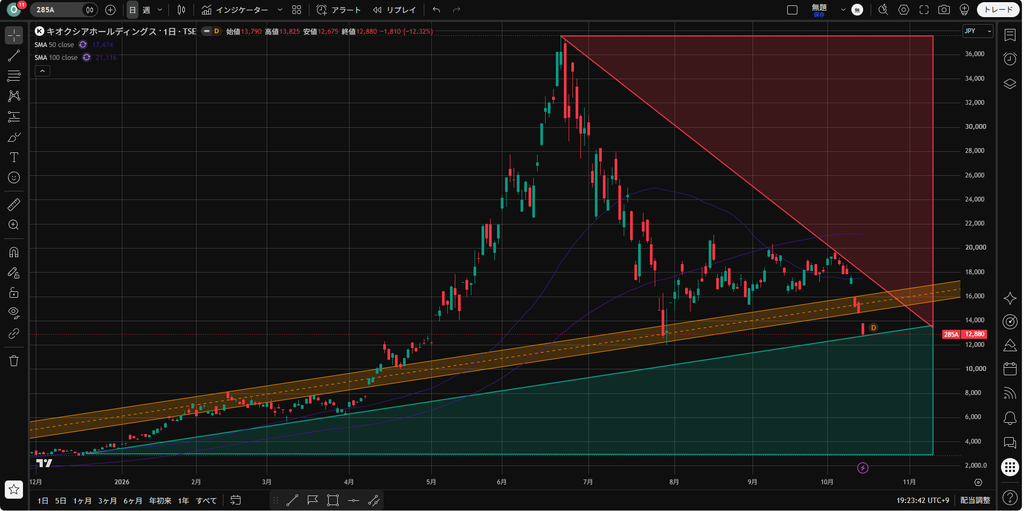Click the トレード trade button
The width and height of the screenshot is (1024, 511).
999,10
